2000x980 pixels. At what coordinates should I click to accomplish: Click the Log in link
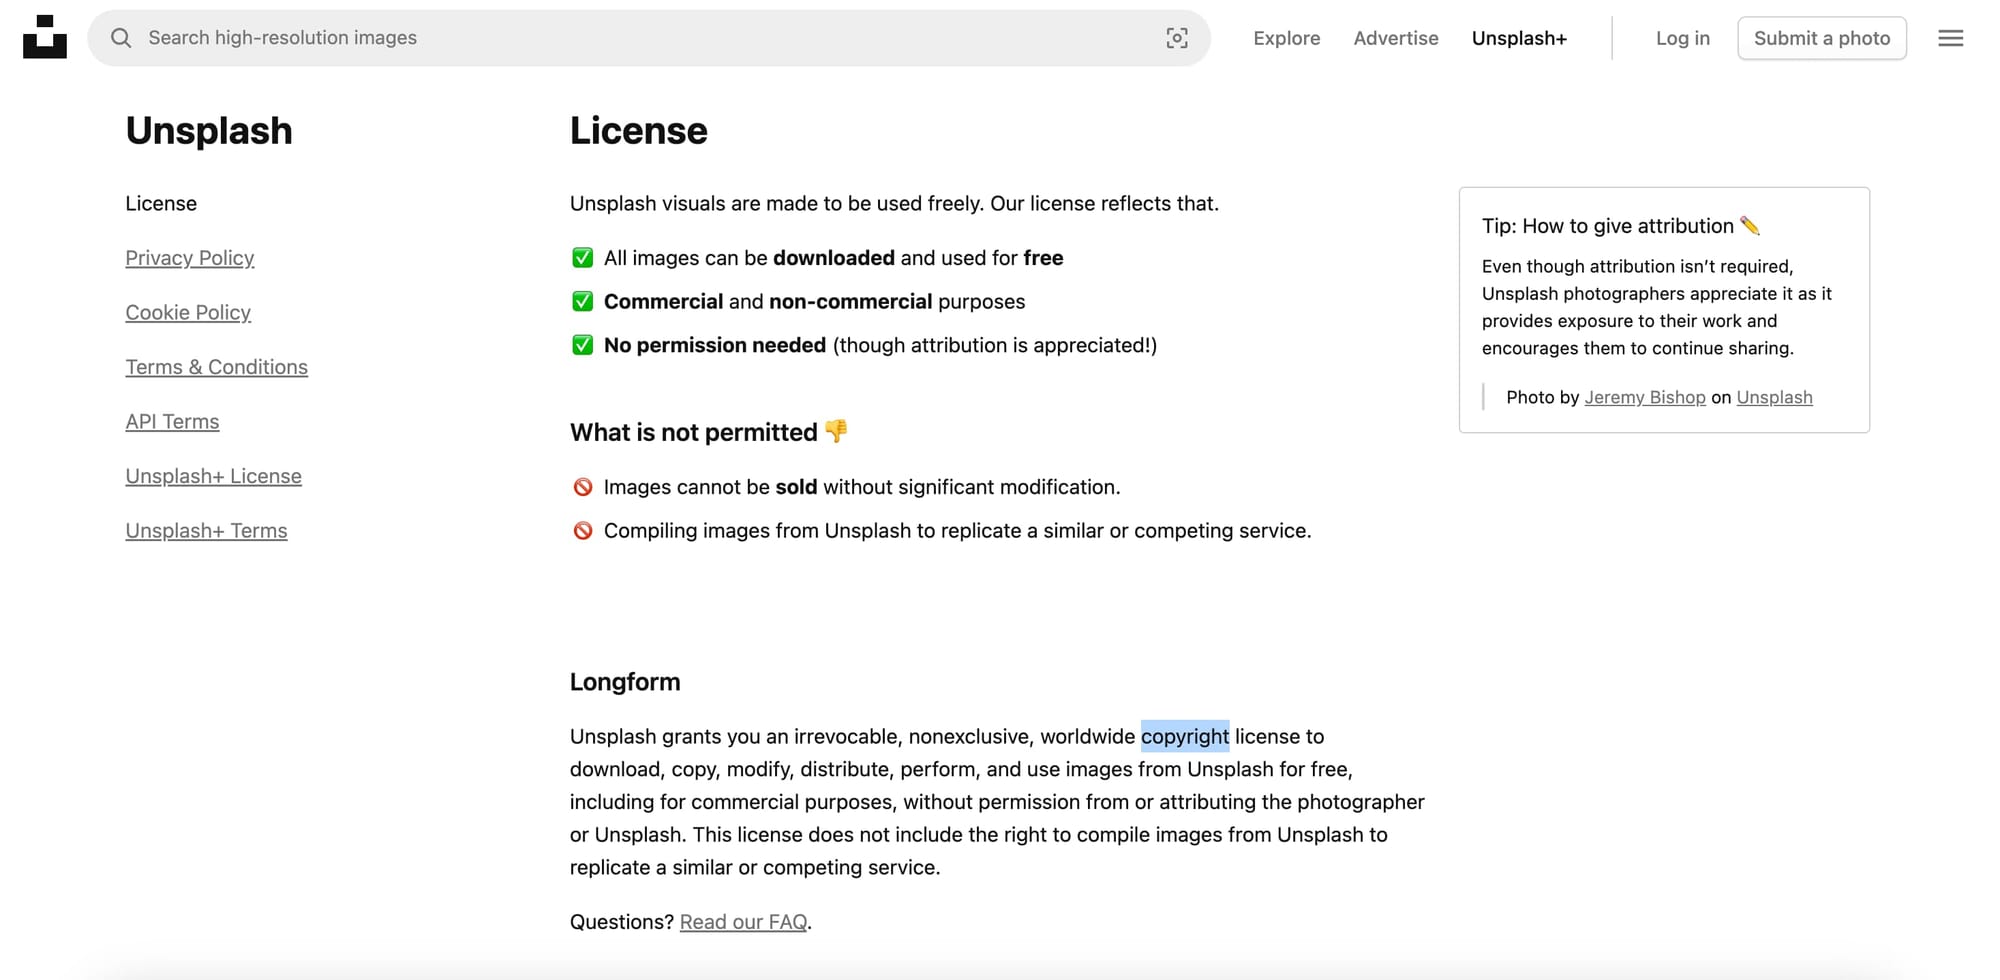tap(1682, 38)
